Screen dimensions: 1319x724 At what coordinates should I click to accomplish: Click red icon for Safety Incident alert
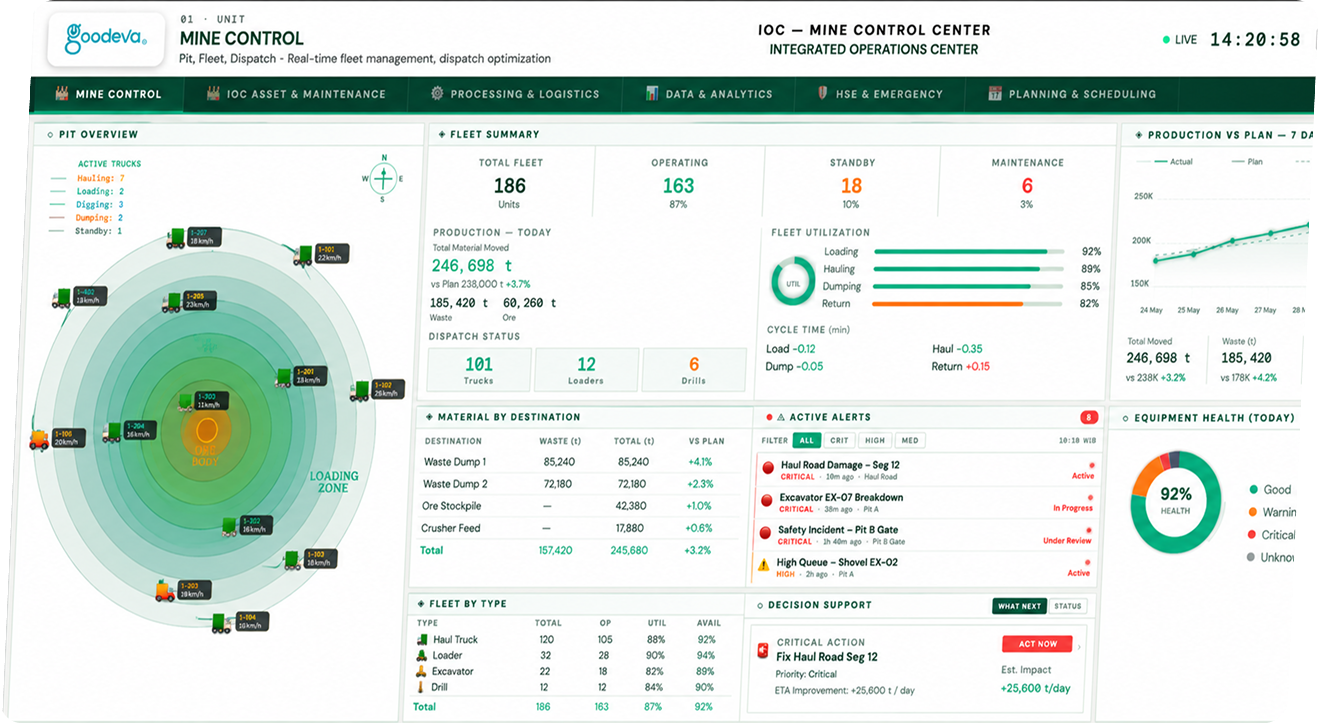point(766,532)
